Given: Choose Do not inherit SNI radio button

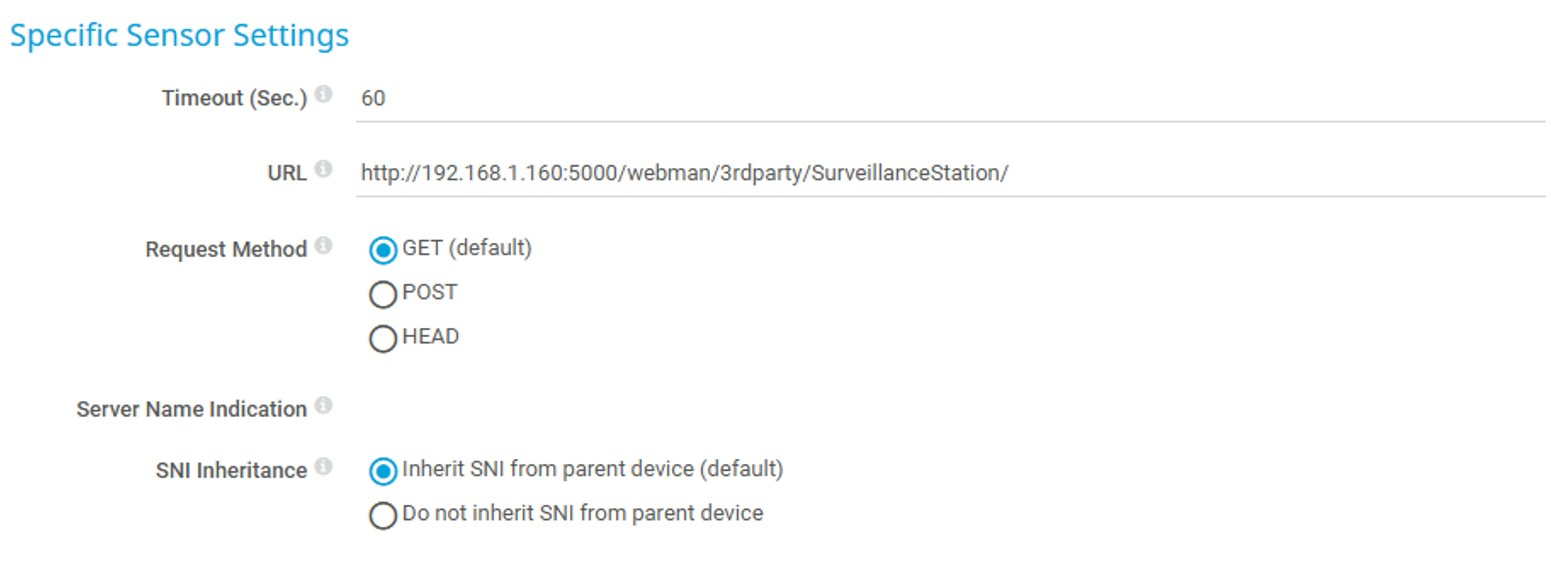Looking at the screenshot, I should 383,516.
